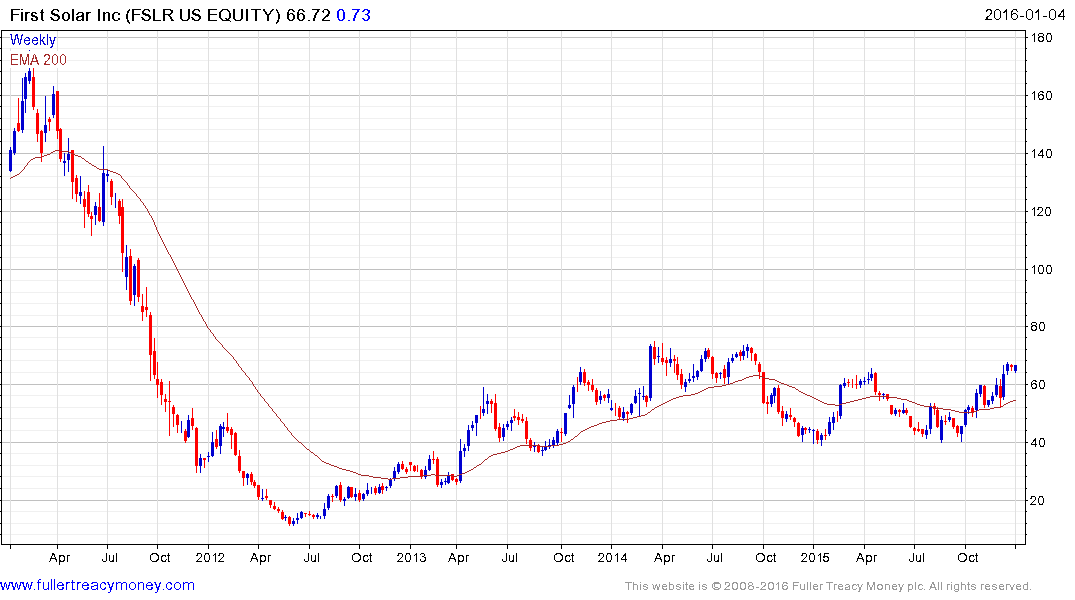Click the EMA 200 indicator label
The height and width of the screenshot is (600, 1075).
pos(38,59)
